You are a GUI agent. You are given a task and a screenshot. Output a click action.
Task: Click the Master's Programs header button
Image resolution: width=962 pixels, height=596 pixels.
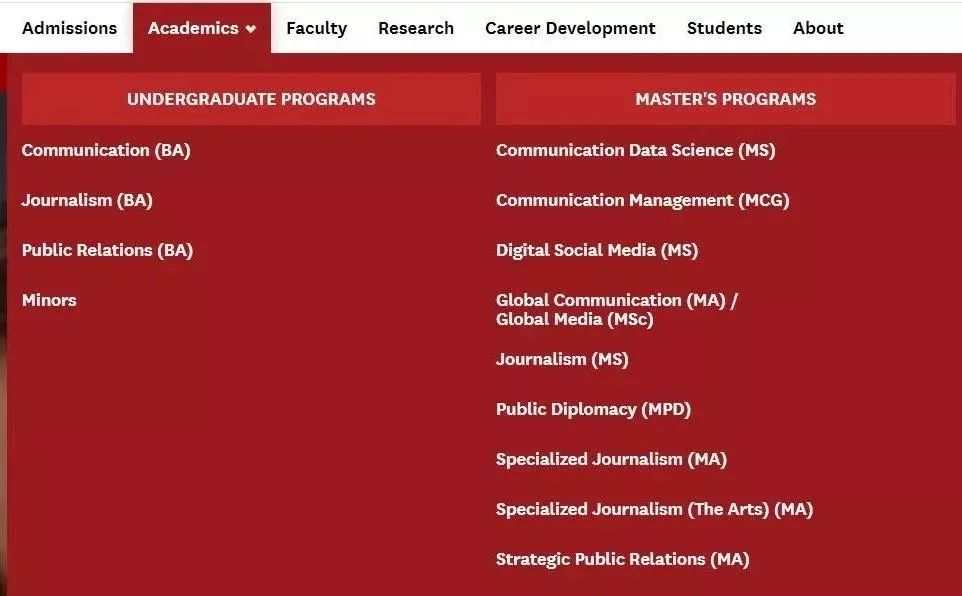click(725, 99)
